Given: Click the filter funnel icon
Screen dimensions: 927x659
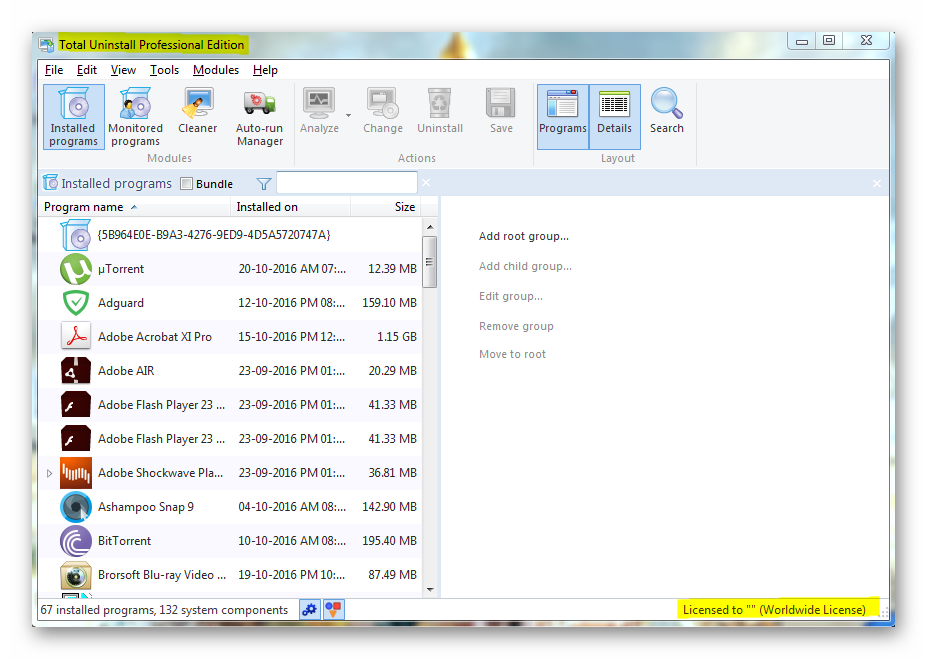Looking at the screenshot, I should tap(264, 184).
